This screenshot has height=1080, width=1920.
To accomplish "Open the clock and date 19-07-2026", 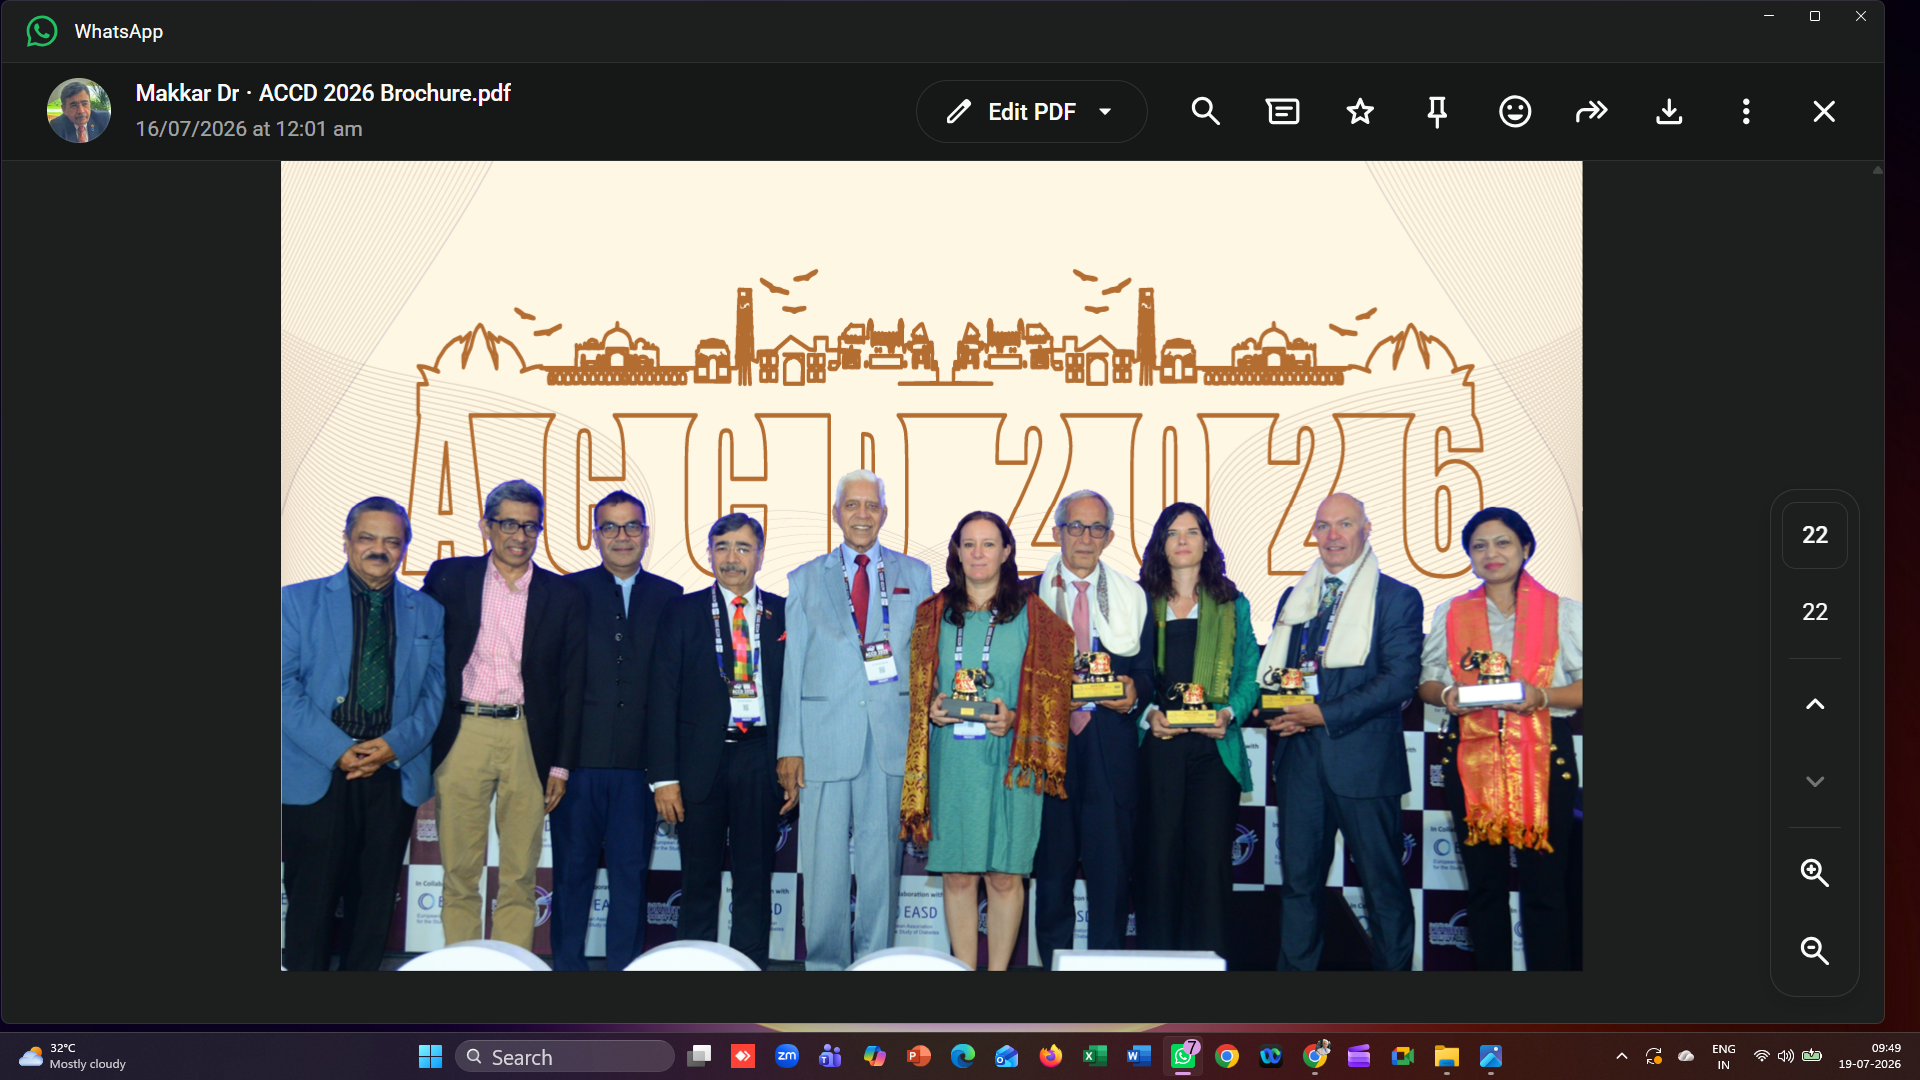I will (x=1869, y=1056).
